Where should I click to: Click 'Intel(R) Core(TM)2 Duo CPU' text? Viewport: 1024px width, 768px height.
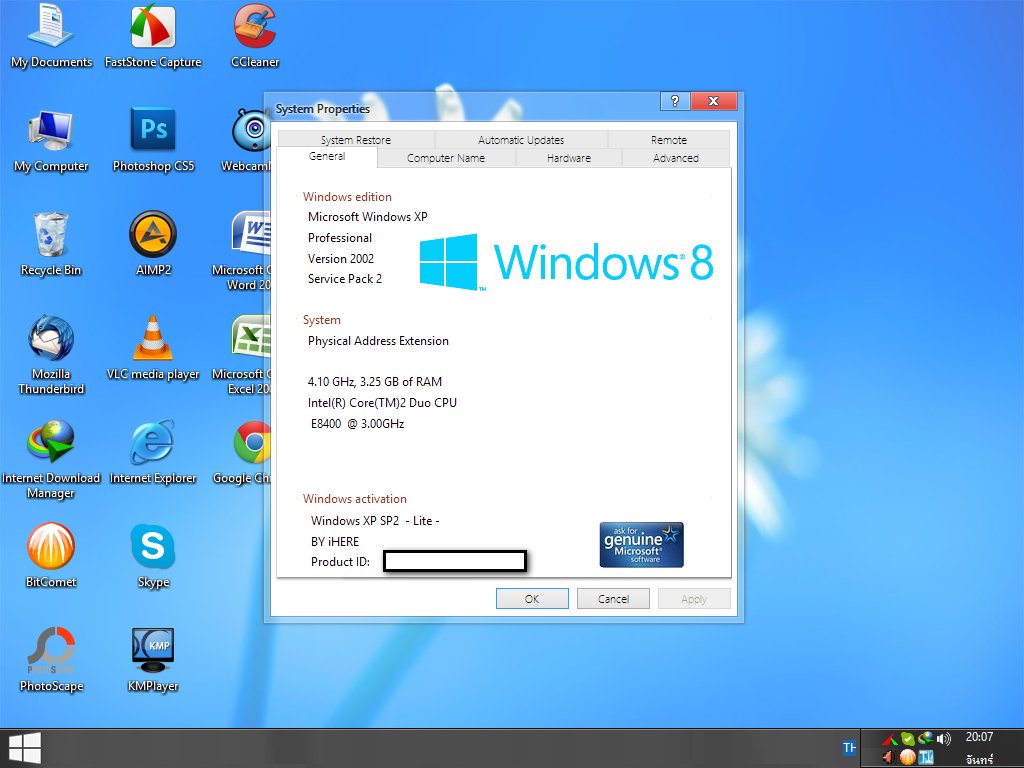[x=382, y=403]
